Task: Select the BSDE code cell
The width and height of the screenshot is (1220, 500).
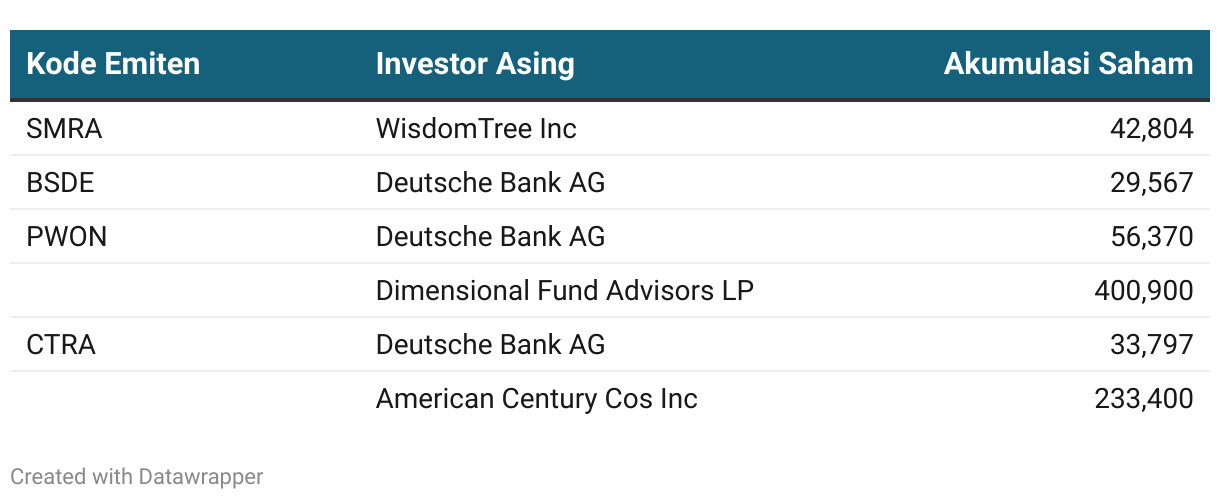Action: (61, 183)
